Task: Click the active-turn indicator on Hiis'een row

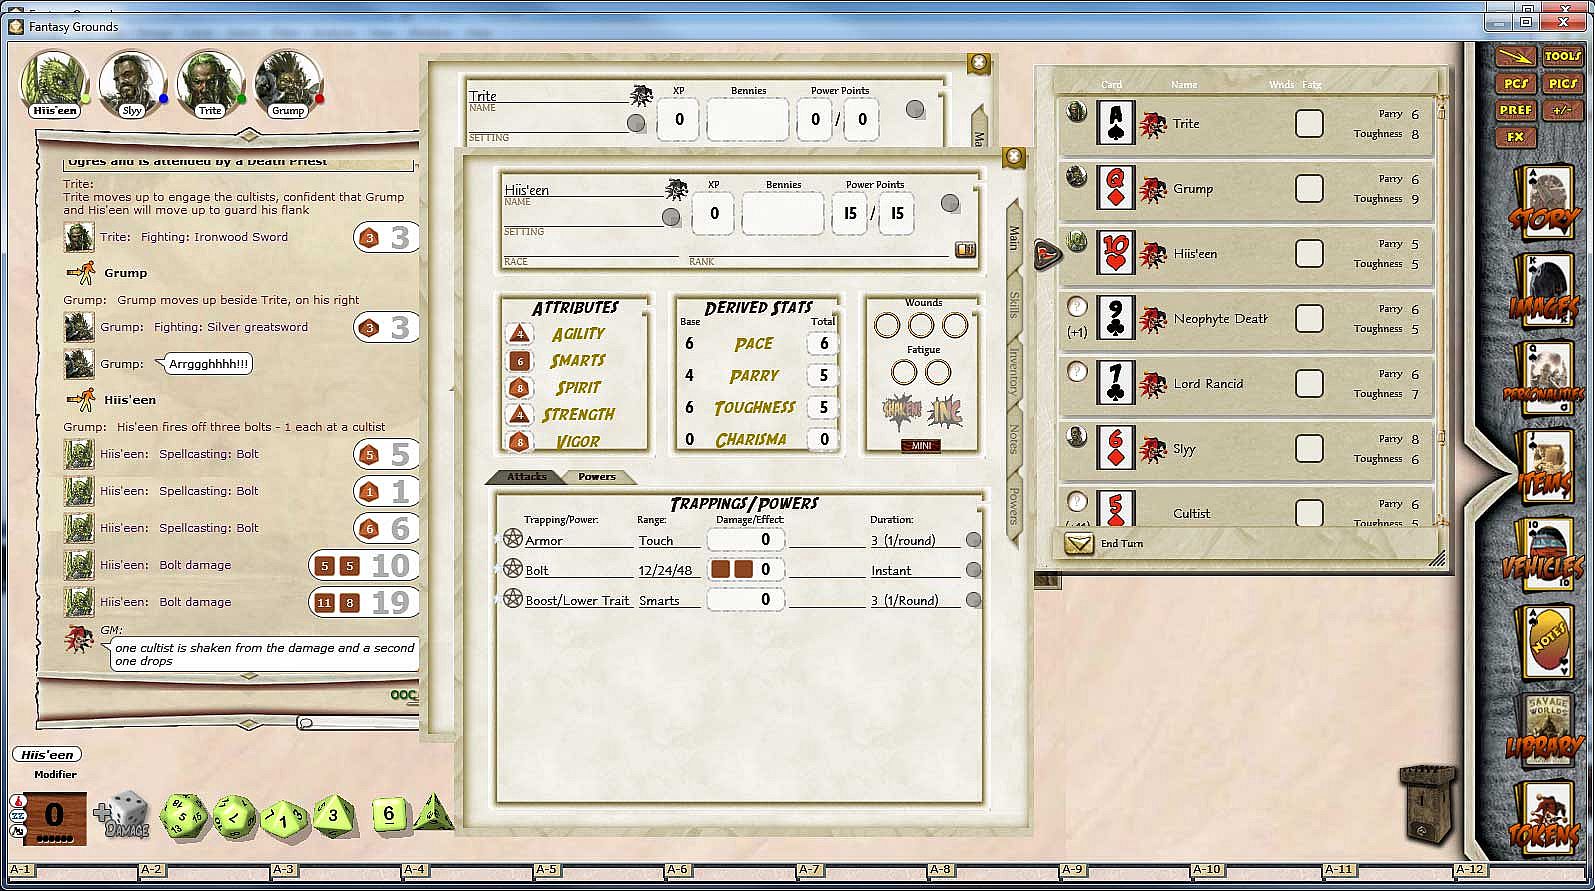Action: point(1046,254)
